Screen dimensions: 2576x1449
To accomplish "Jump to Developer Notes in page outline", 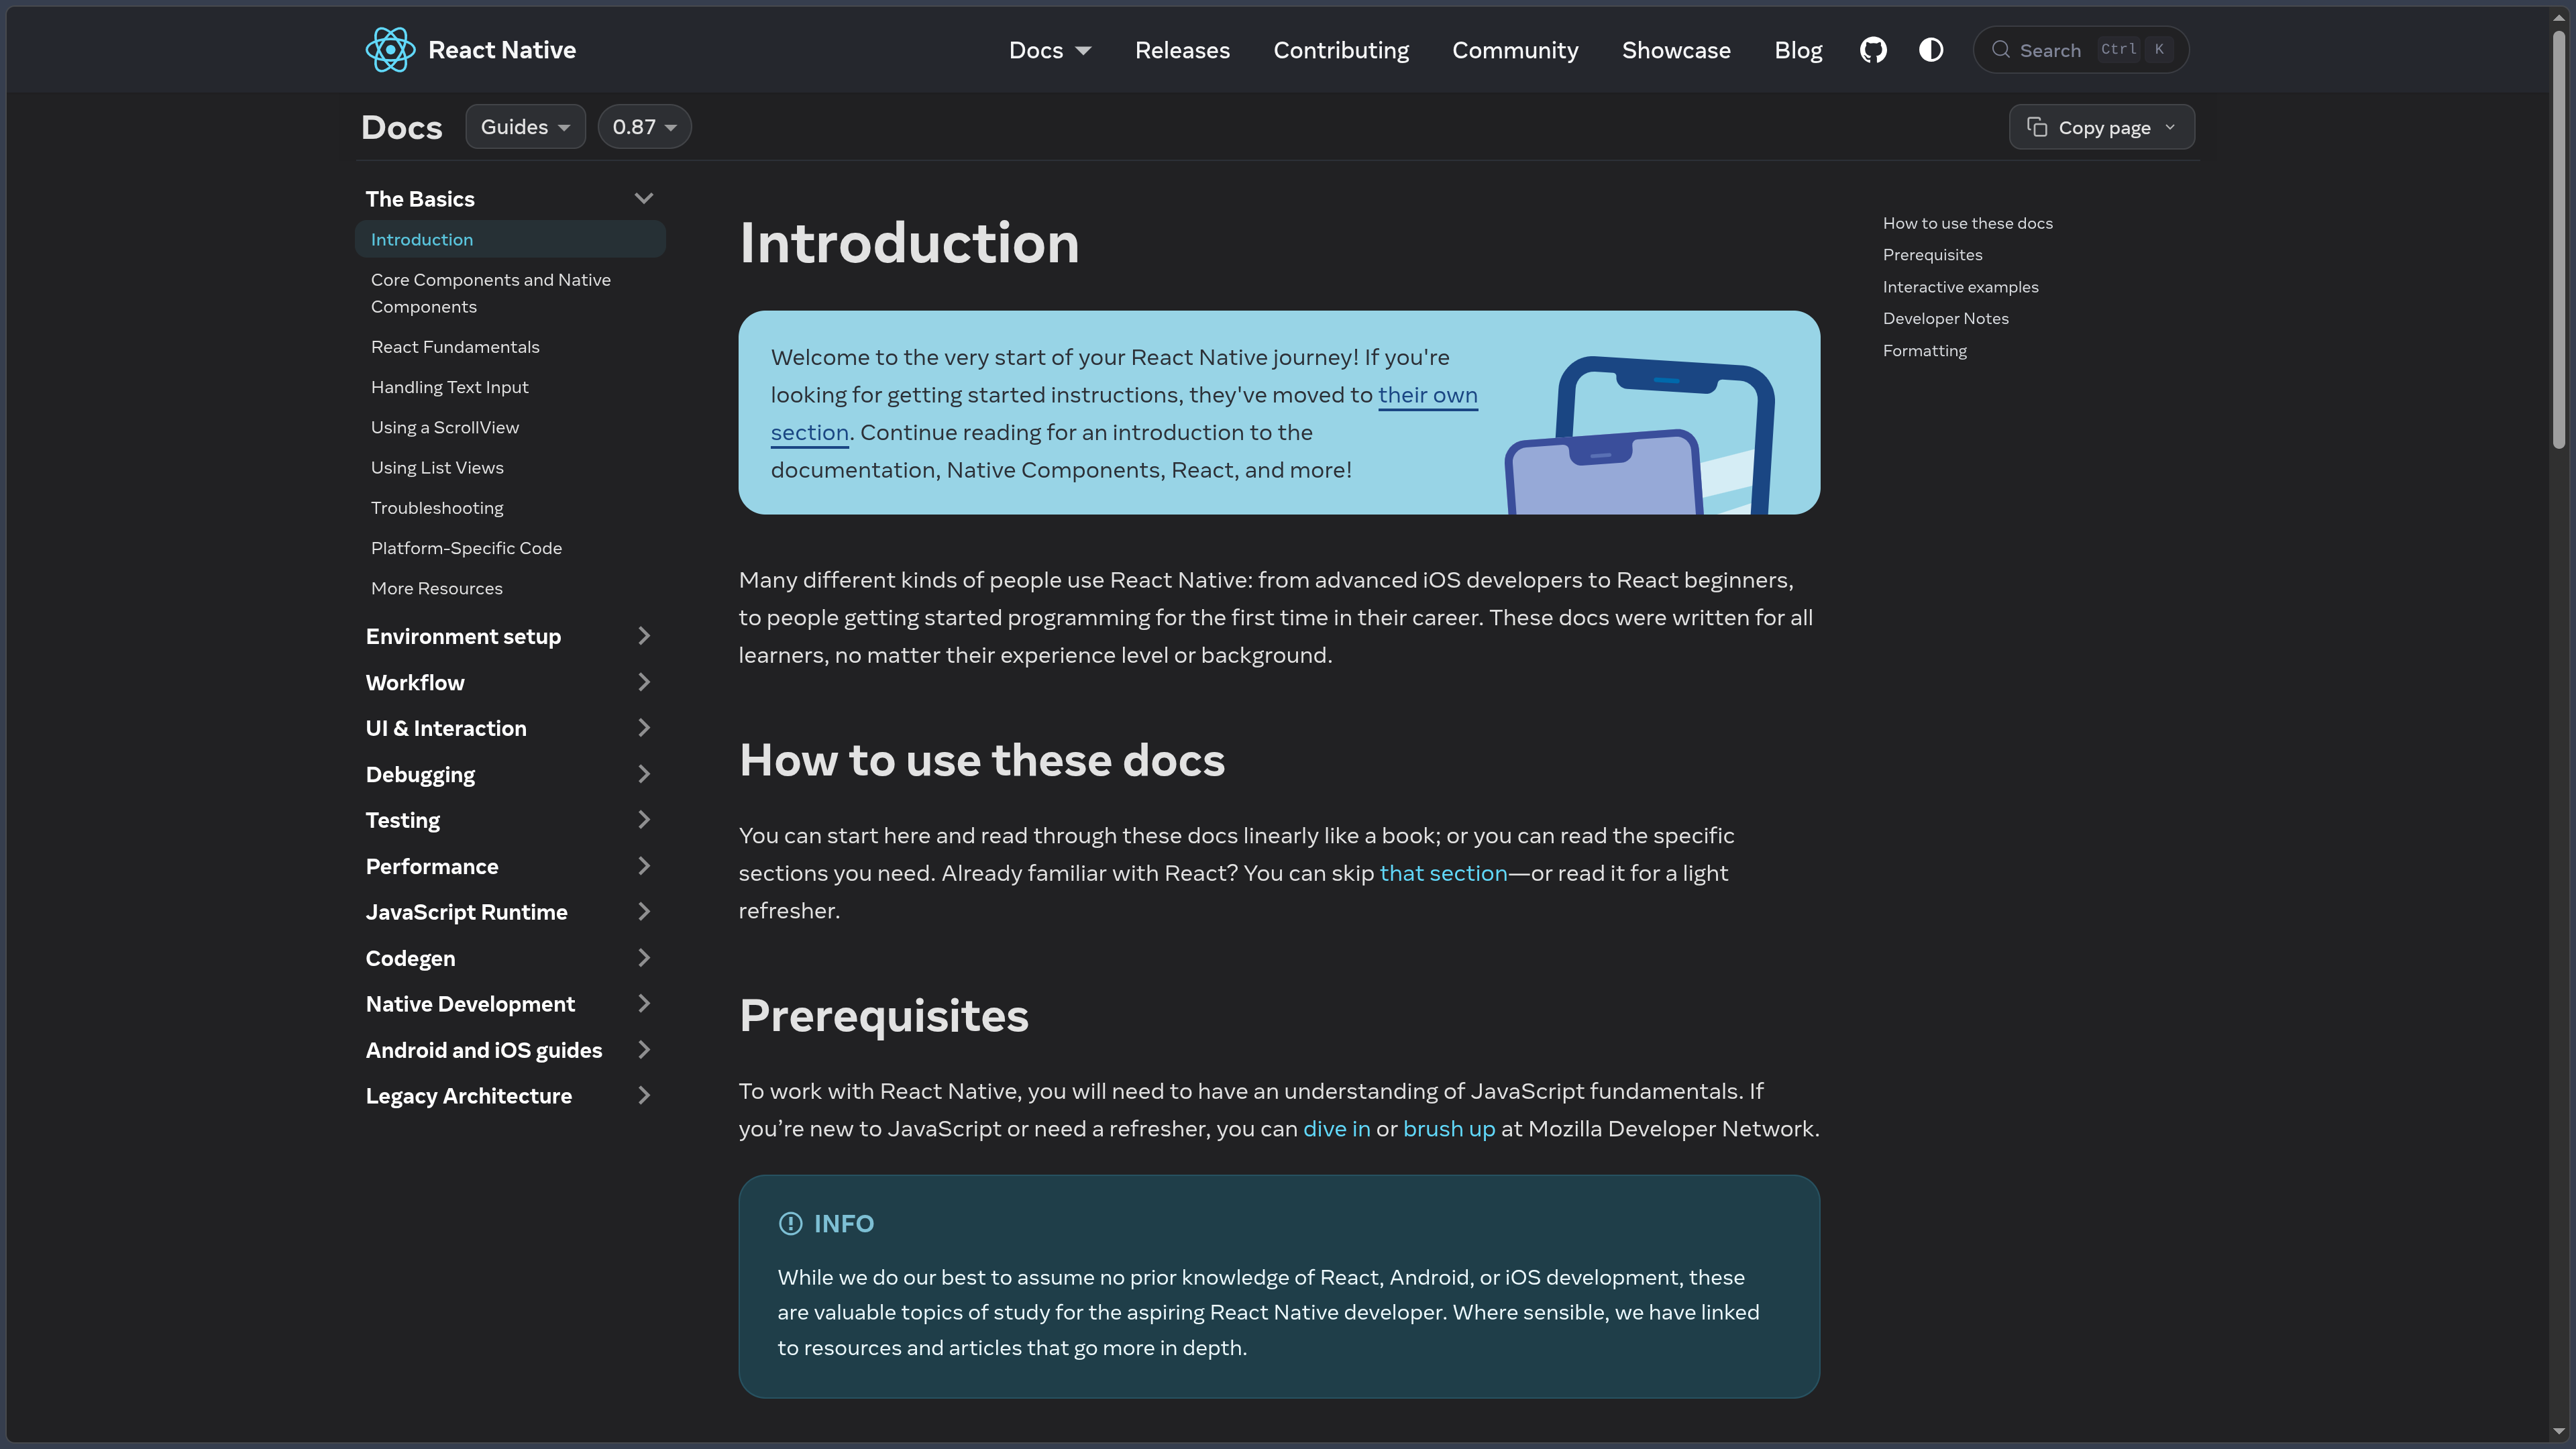I will pyautogui.click(x=1945, y=319).
